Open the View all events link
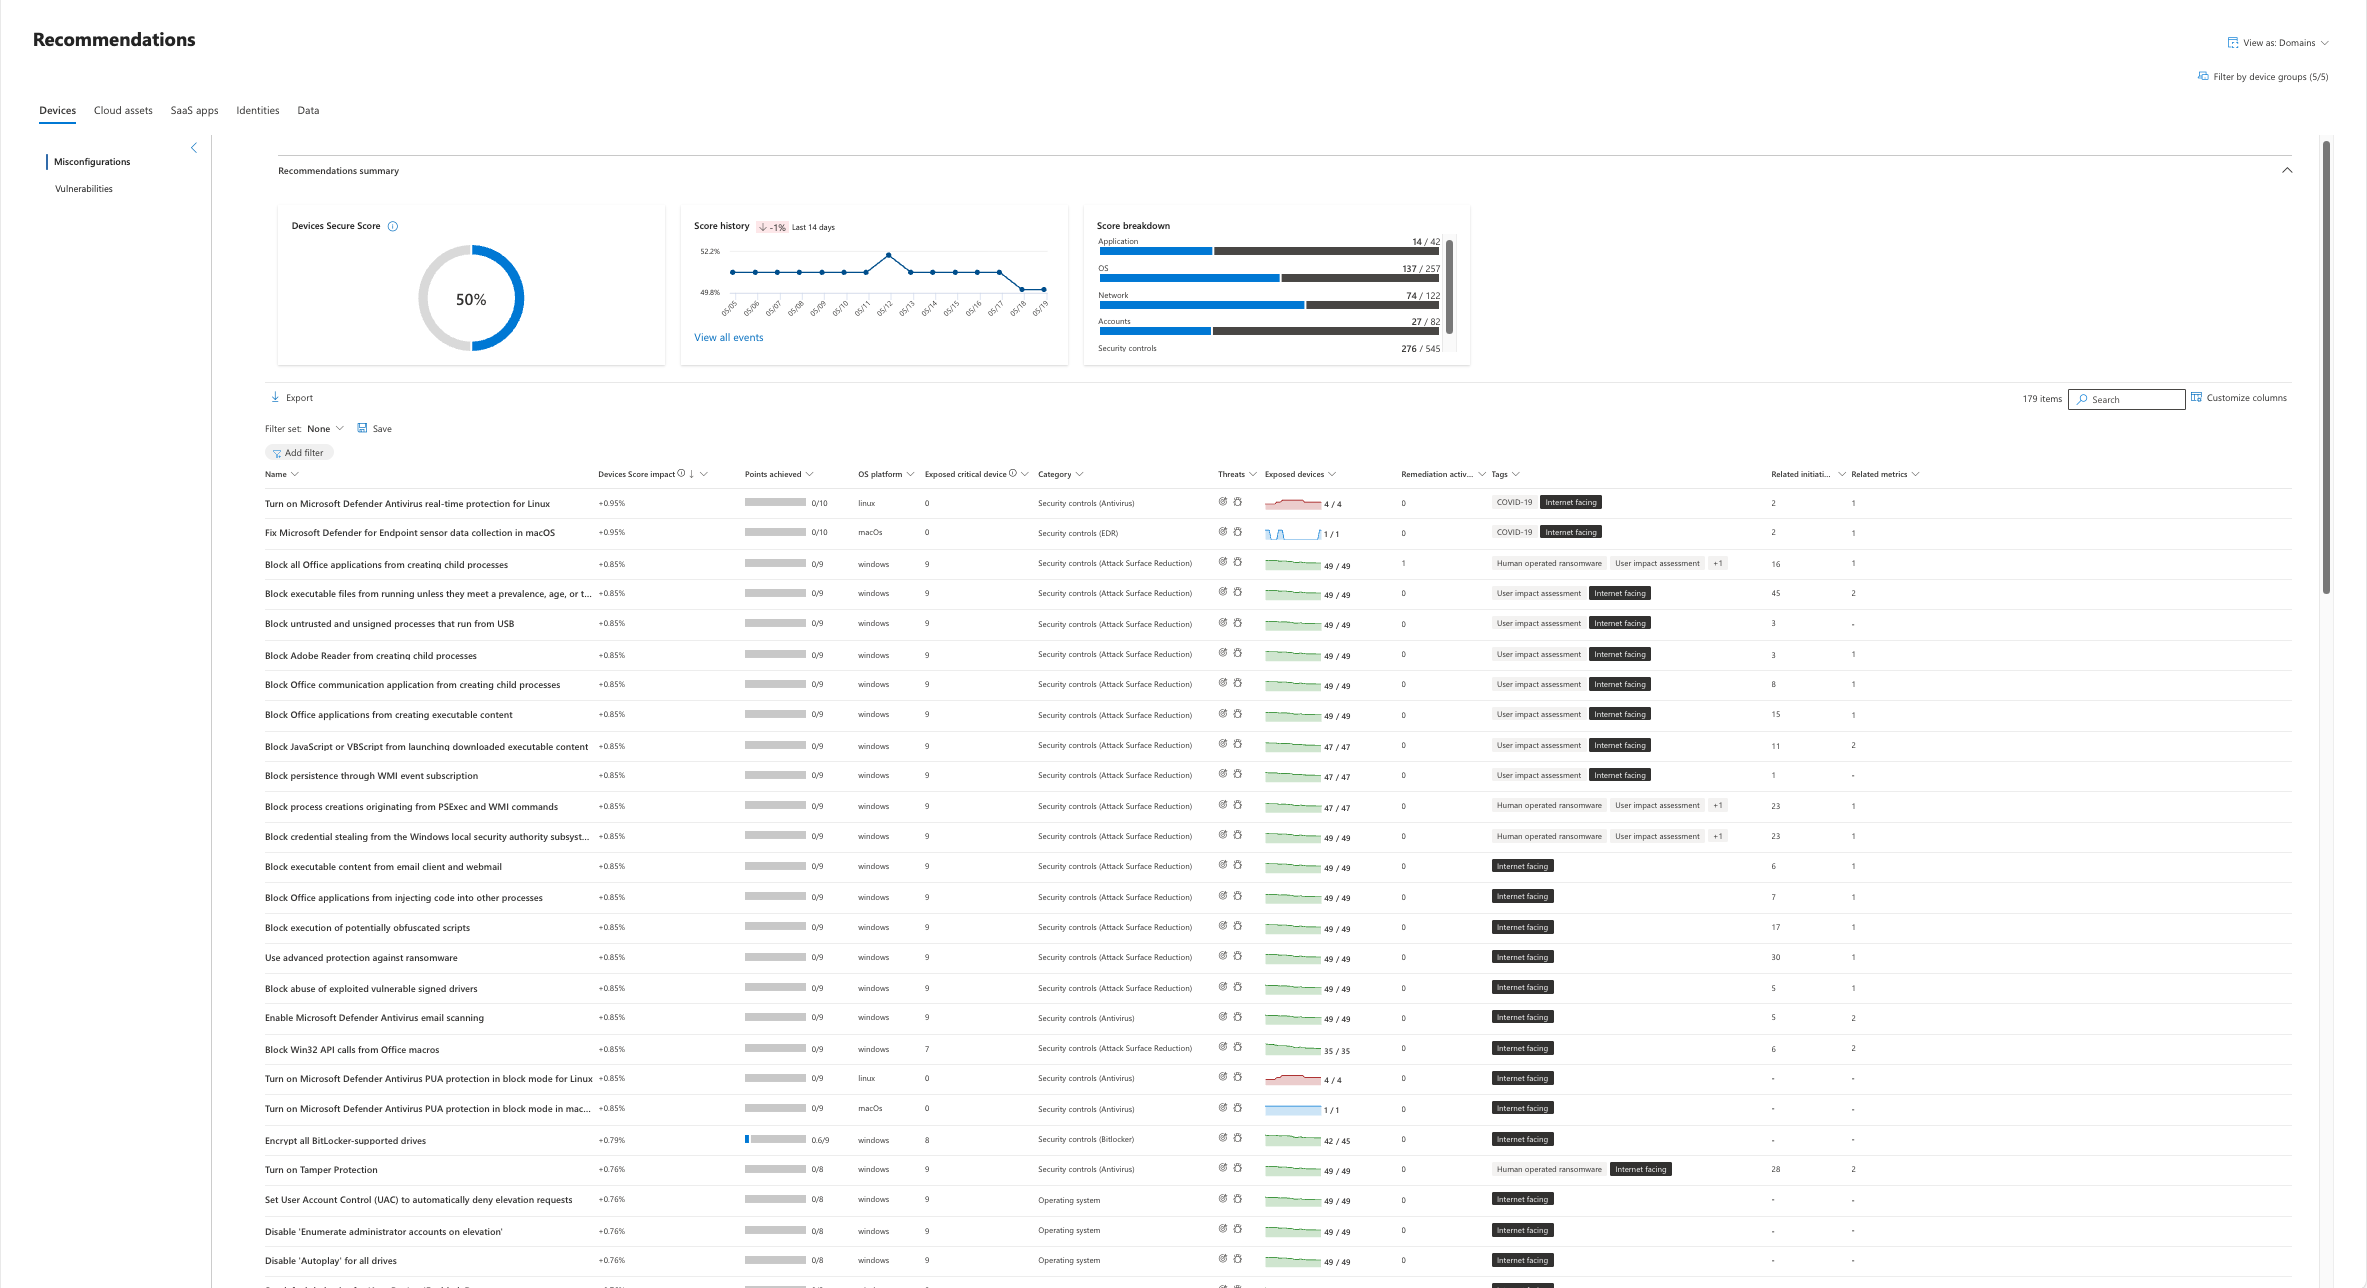2367x1288 pixels. (x=728, y=337)
